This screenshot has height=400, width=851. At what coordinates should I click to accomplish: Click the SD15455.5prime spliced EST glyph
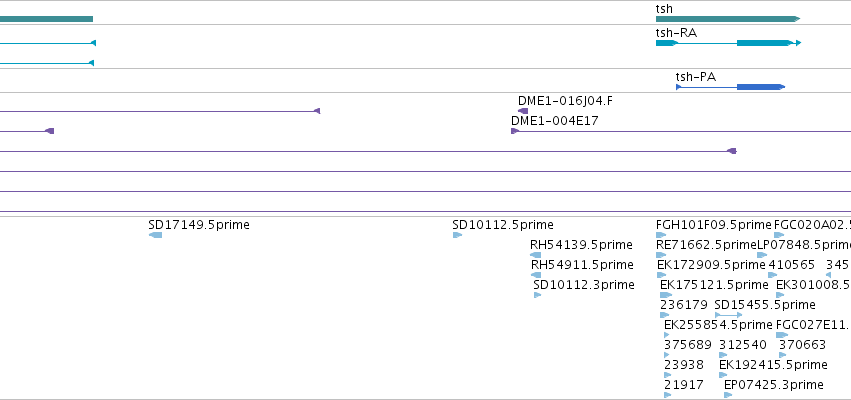(x=728, y=315)
